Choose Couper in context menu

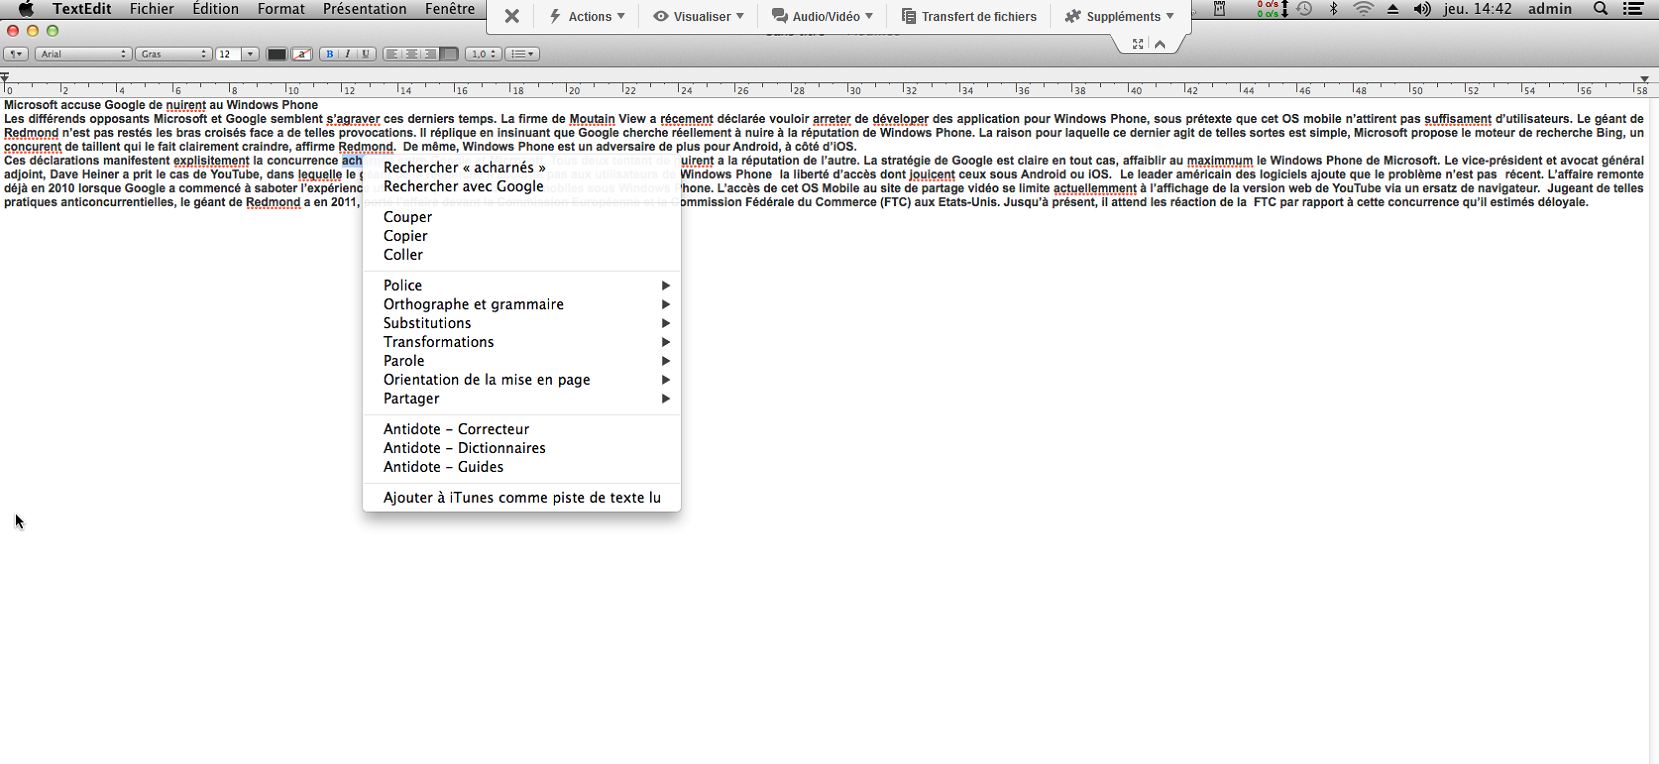click(521, 217)
